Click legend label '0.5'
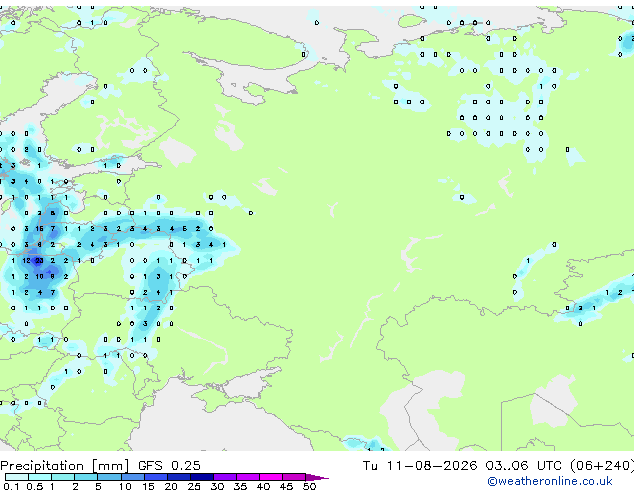Image resolution: width=634 pixels, height=490 pixels. click(34, 486)
